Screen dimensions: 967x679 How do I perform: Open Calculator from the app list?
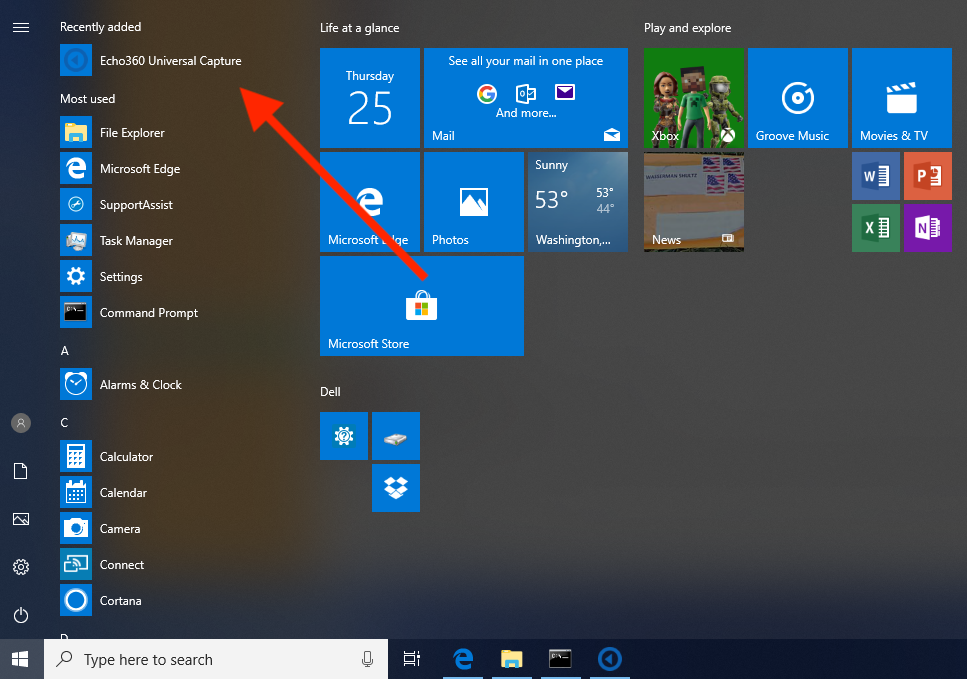tap(126, 457)
